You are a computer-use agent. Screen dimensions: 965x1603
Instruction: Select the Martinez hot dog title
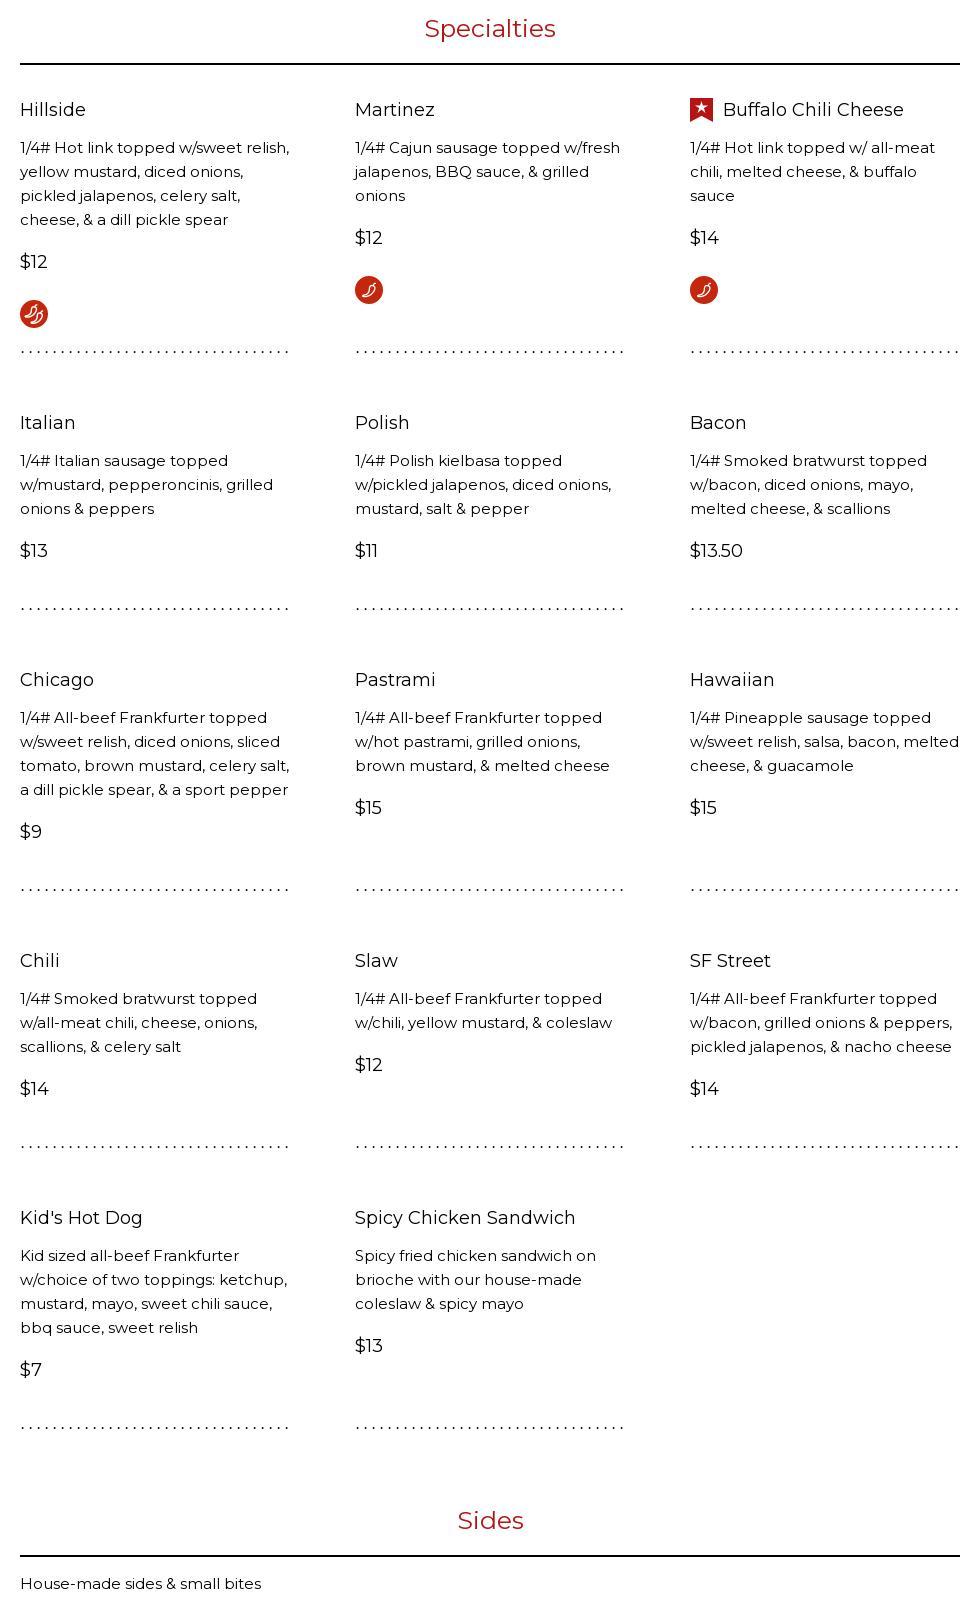point(394,110)
